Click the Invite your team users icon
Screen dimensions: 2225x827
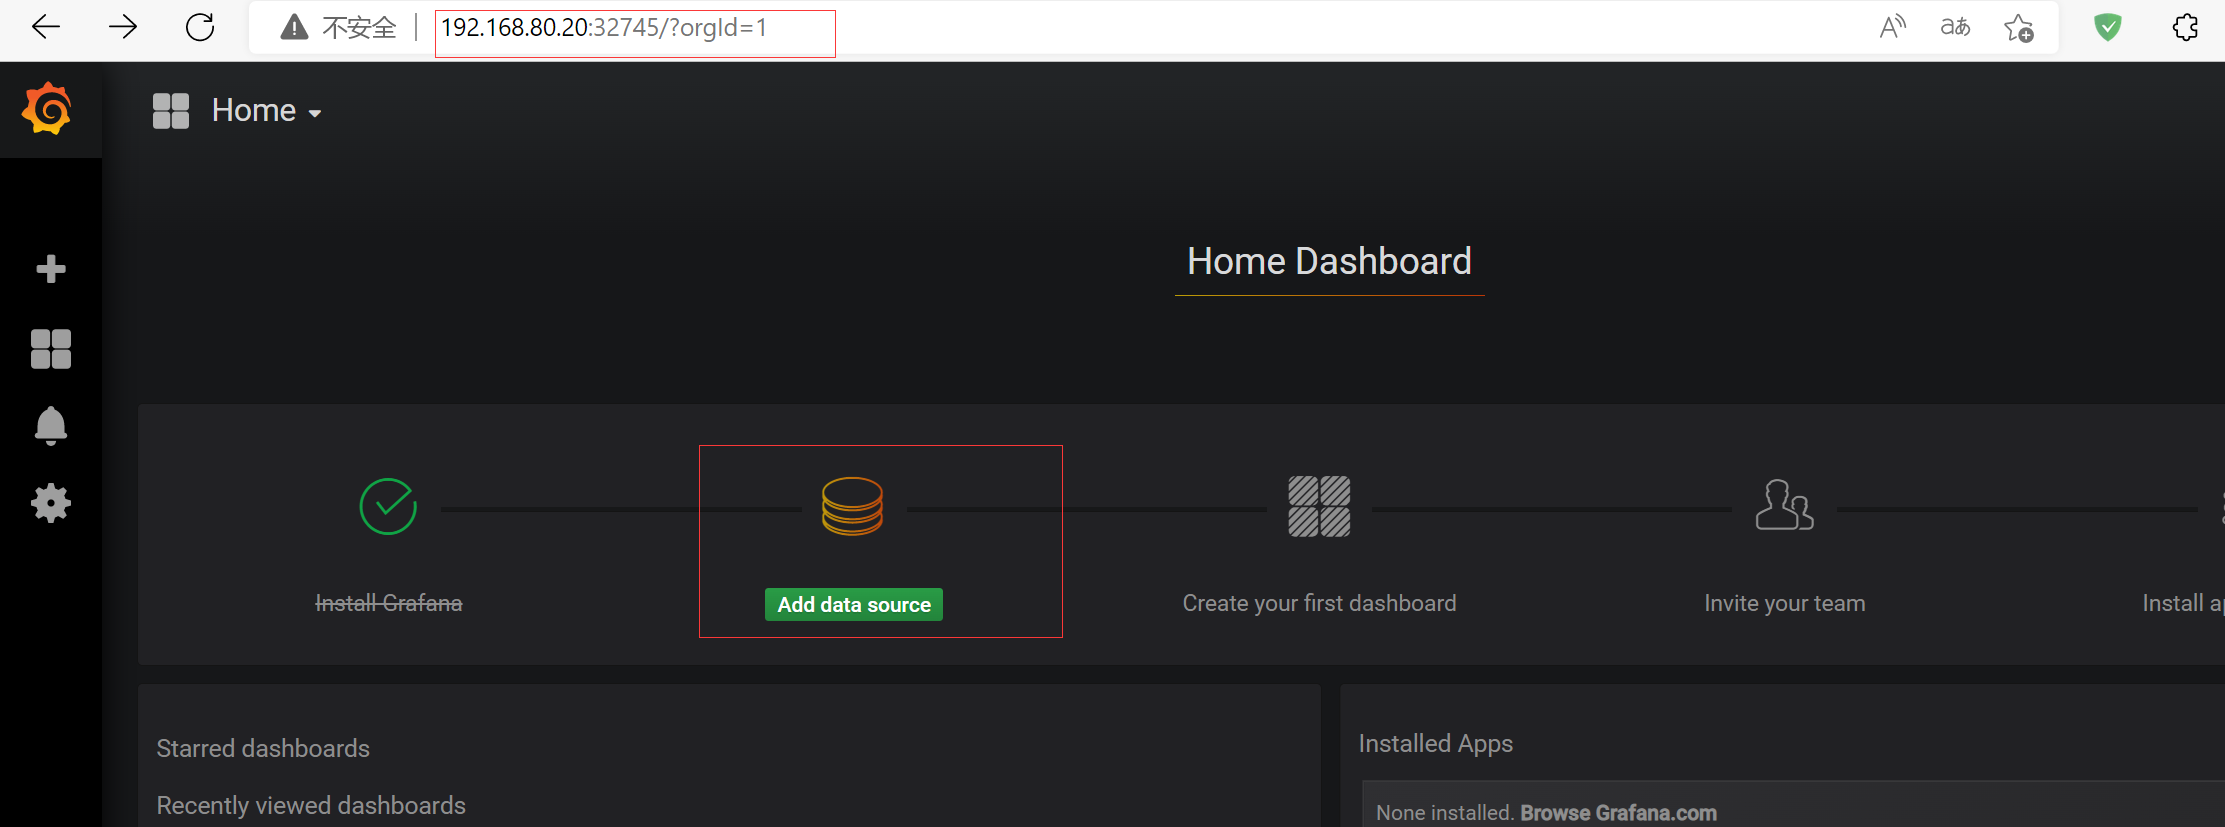tap(1784, 505)
